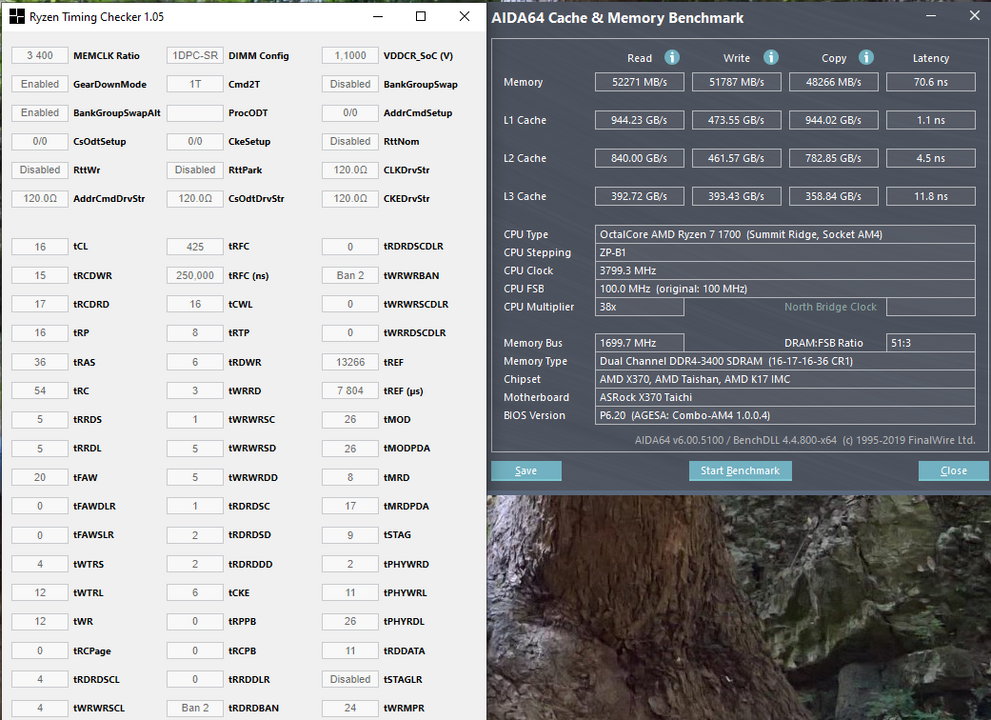Click the Memory Latency 70.6 ns value
Image resolution: width=991 pixels, height=720 pixels.
[x=930, y=82]
